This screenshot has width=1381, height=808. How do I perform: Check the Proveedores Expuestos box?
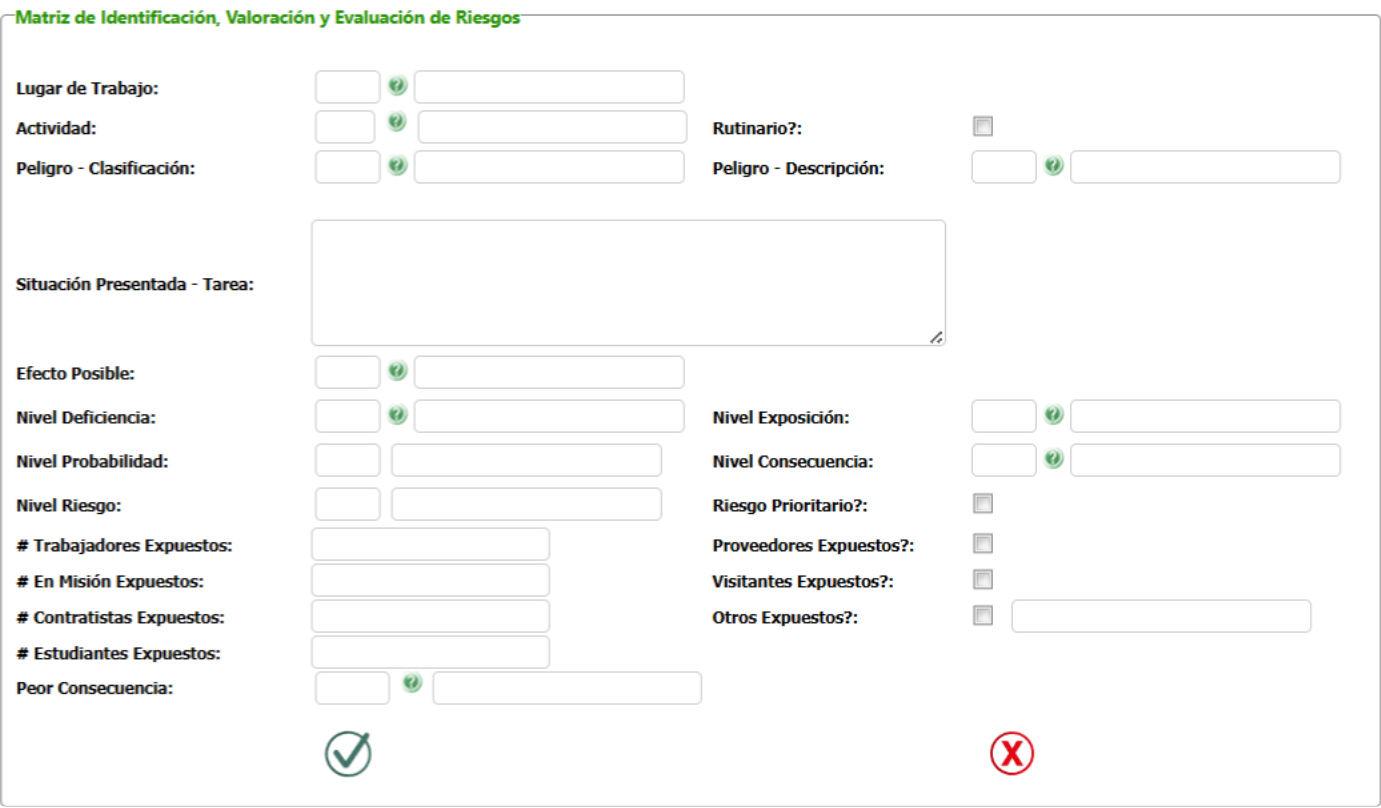click(x=983, y=544)
